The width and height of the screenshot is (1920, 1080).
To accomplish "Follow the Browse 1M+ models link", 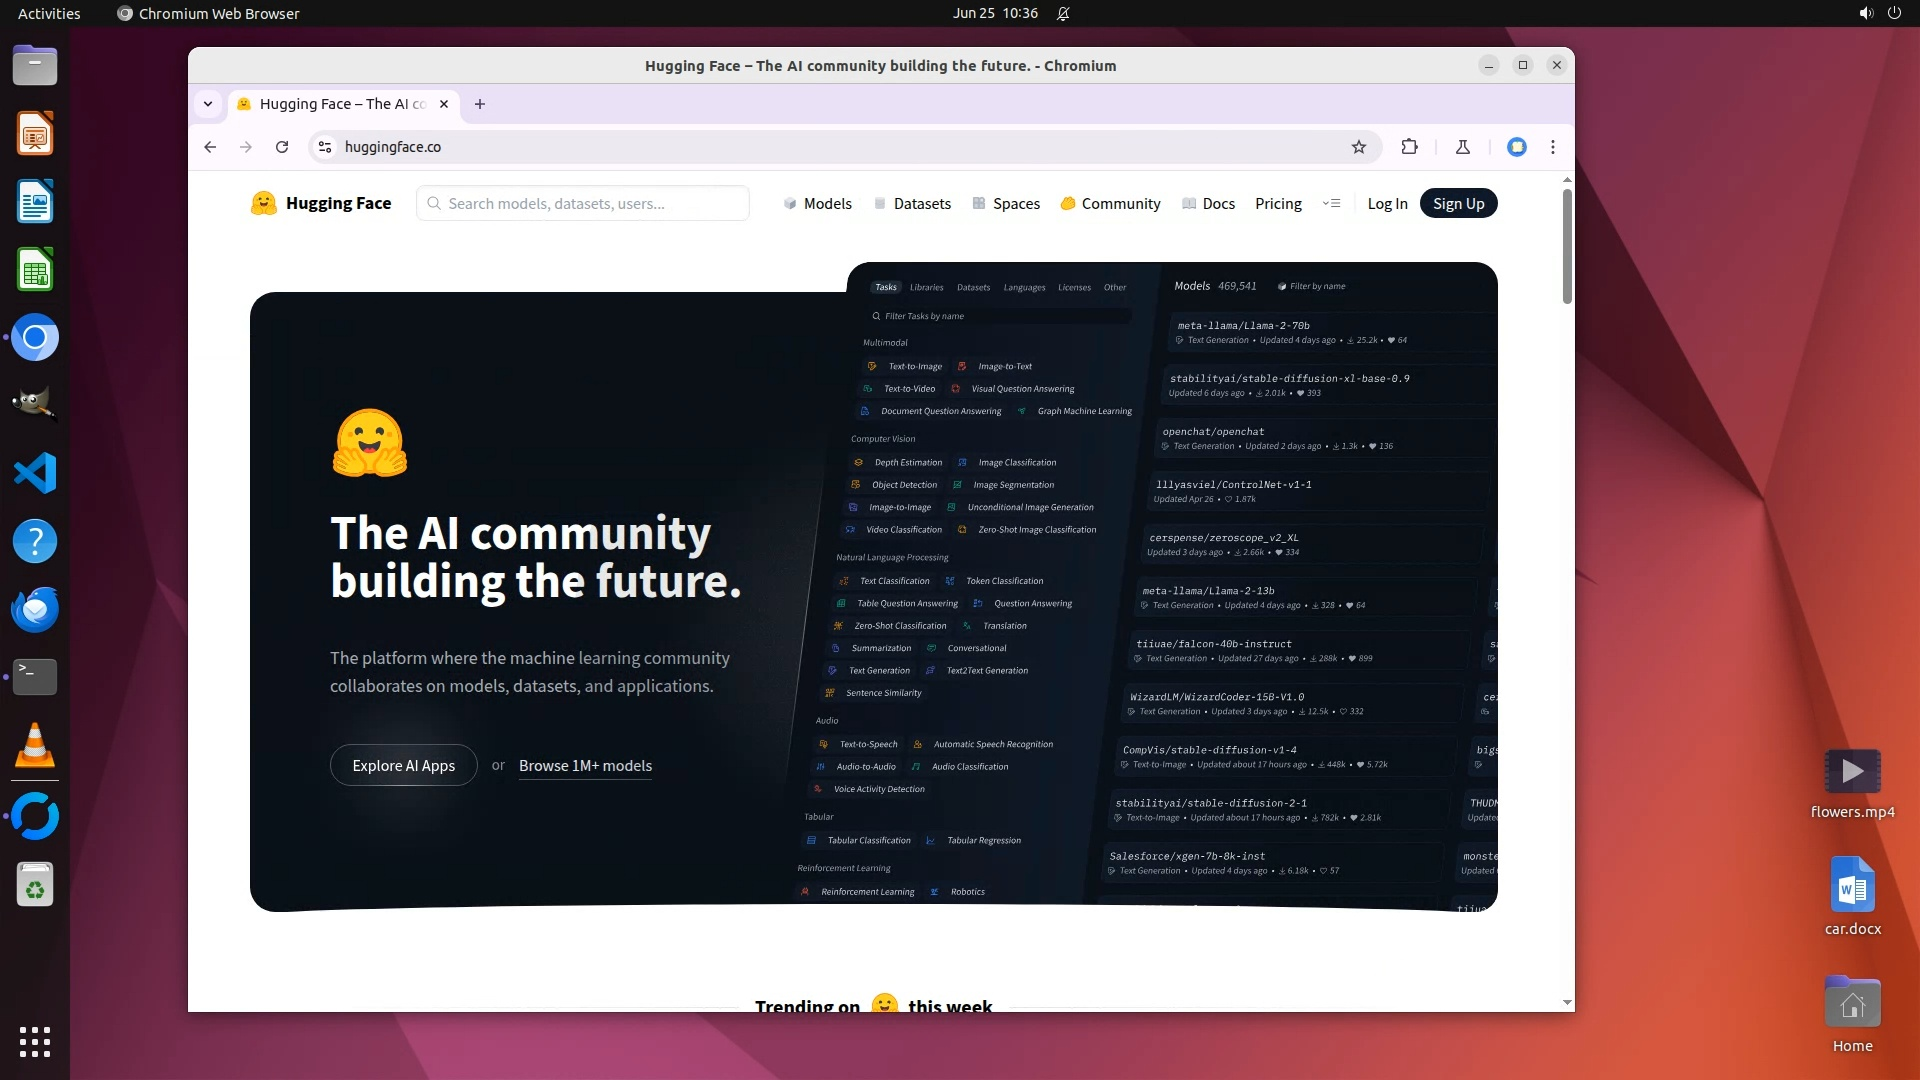I will pyautogui.click(x=585, y=766).
